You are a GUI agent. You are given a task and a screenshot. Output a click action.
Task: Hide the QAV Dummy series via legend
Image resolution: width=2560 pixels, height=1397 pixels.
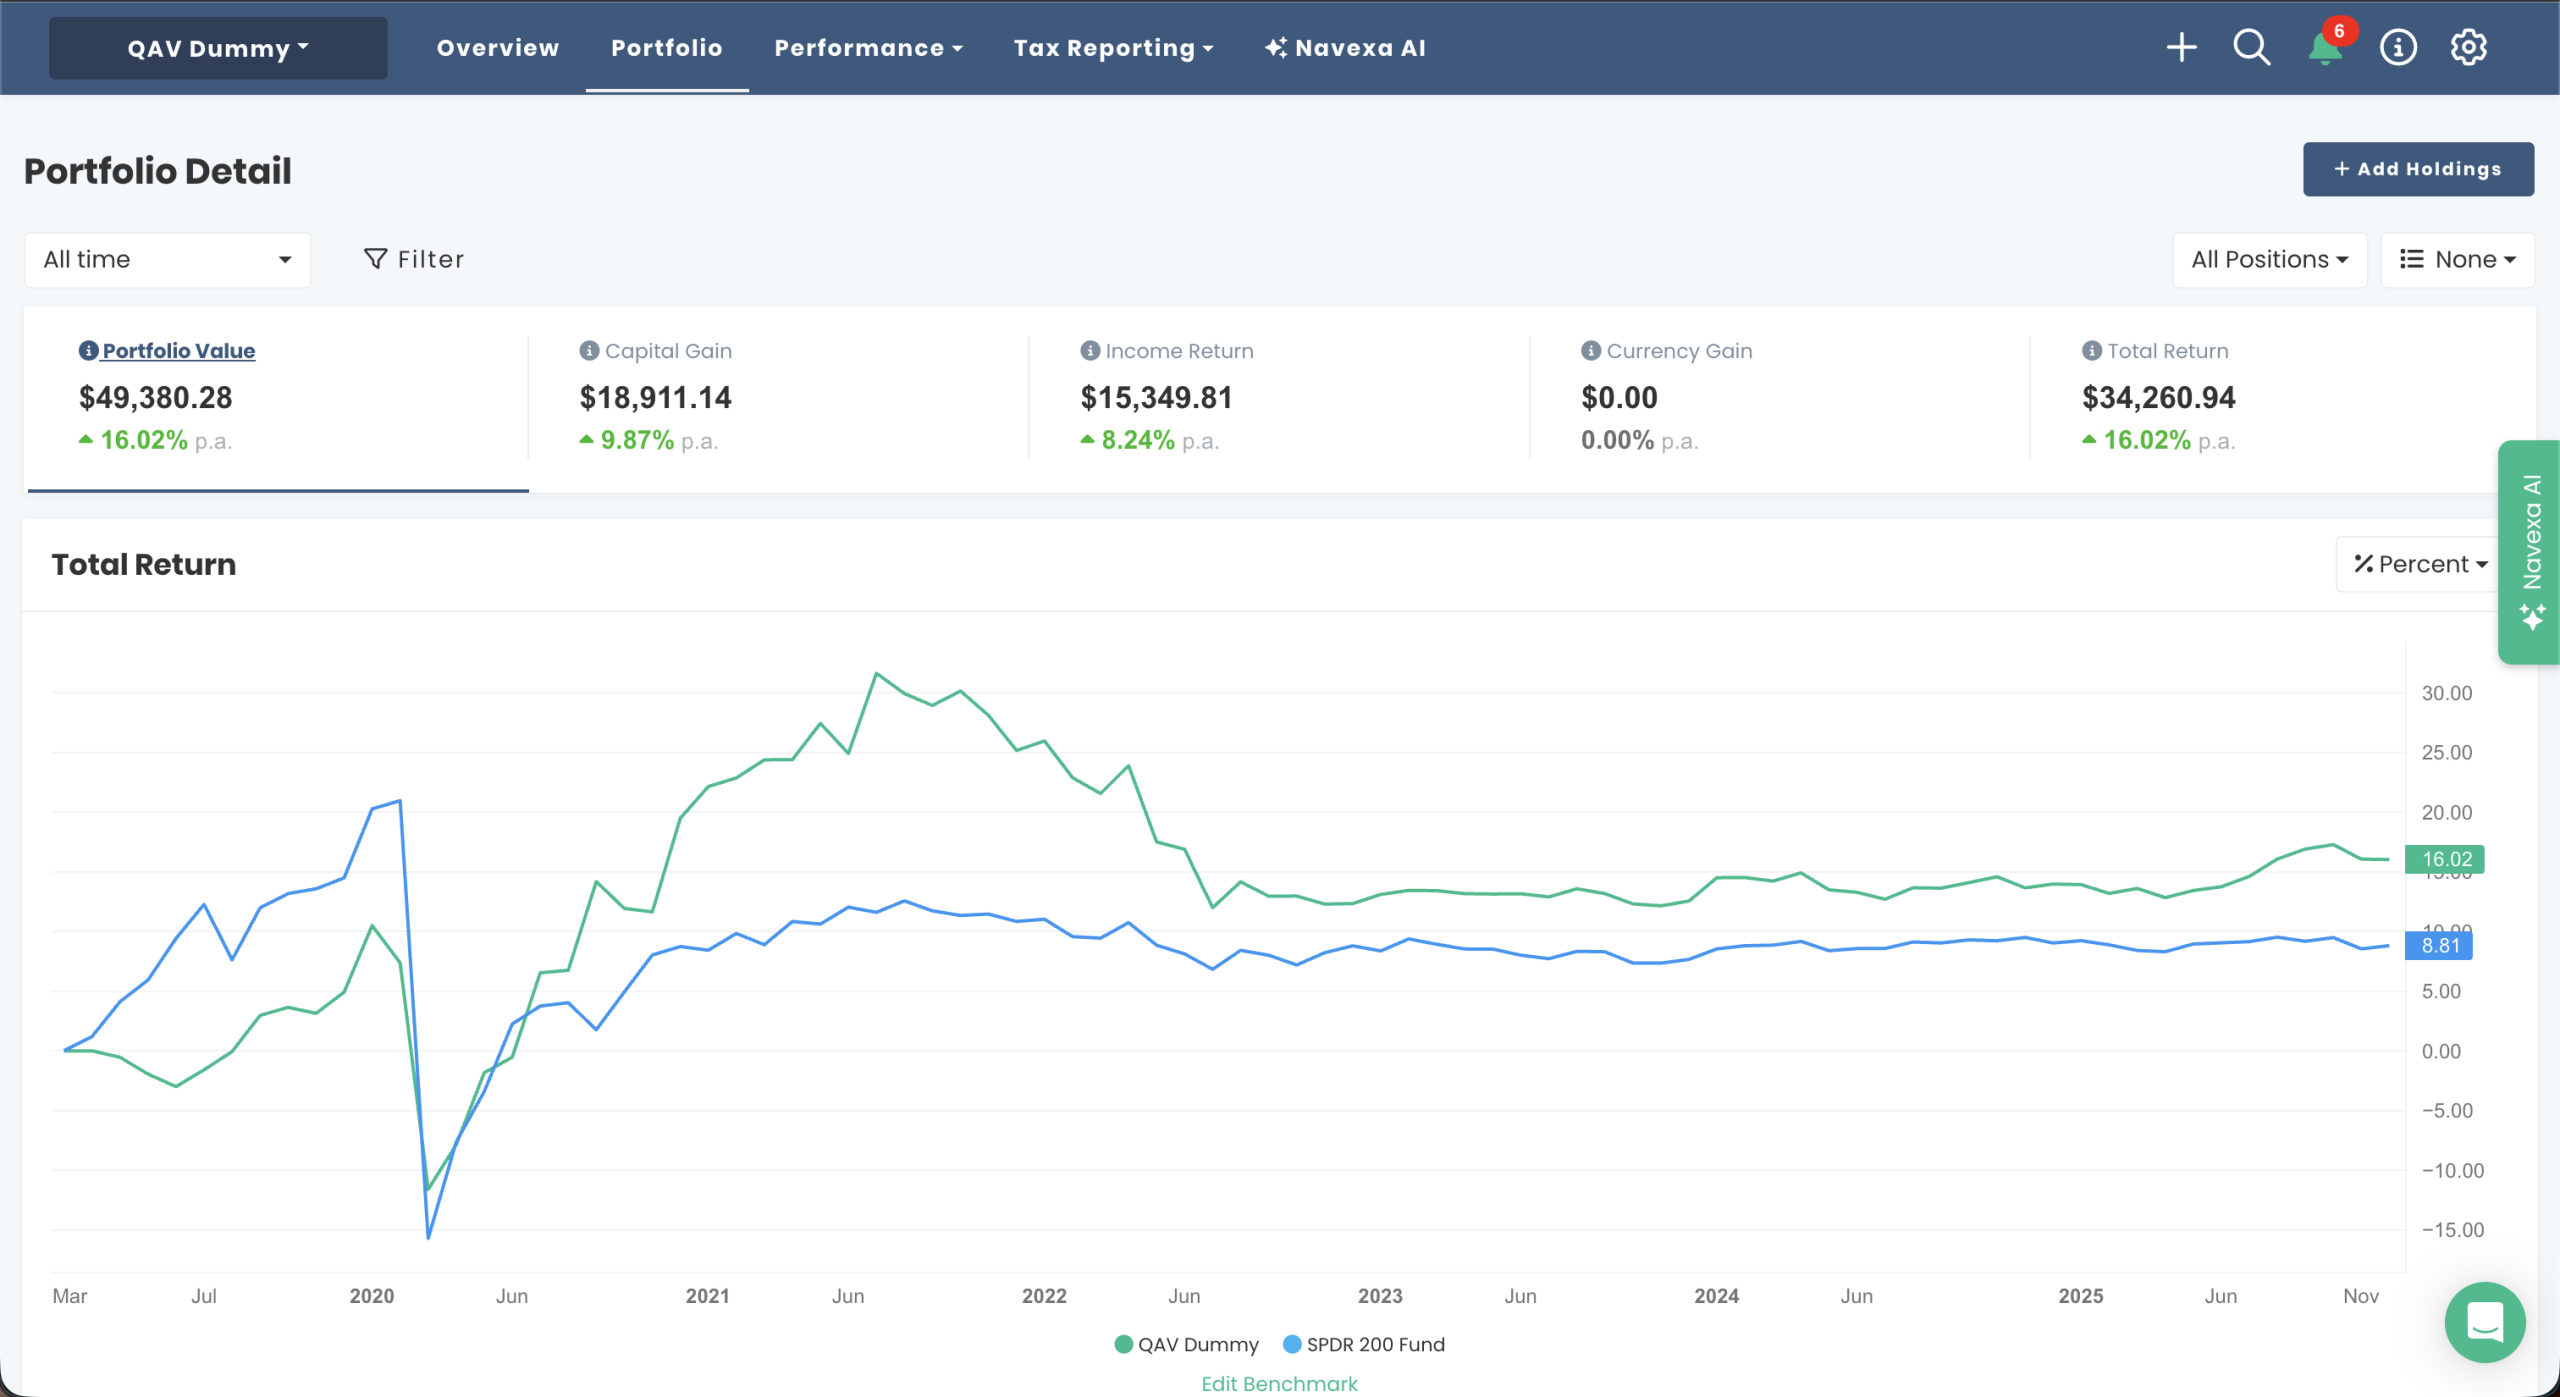point(1186,1344)
